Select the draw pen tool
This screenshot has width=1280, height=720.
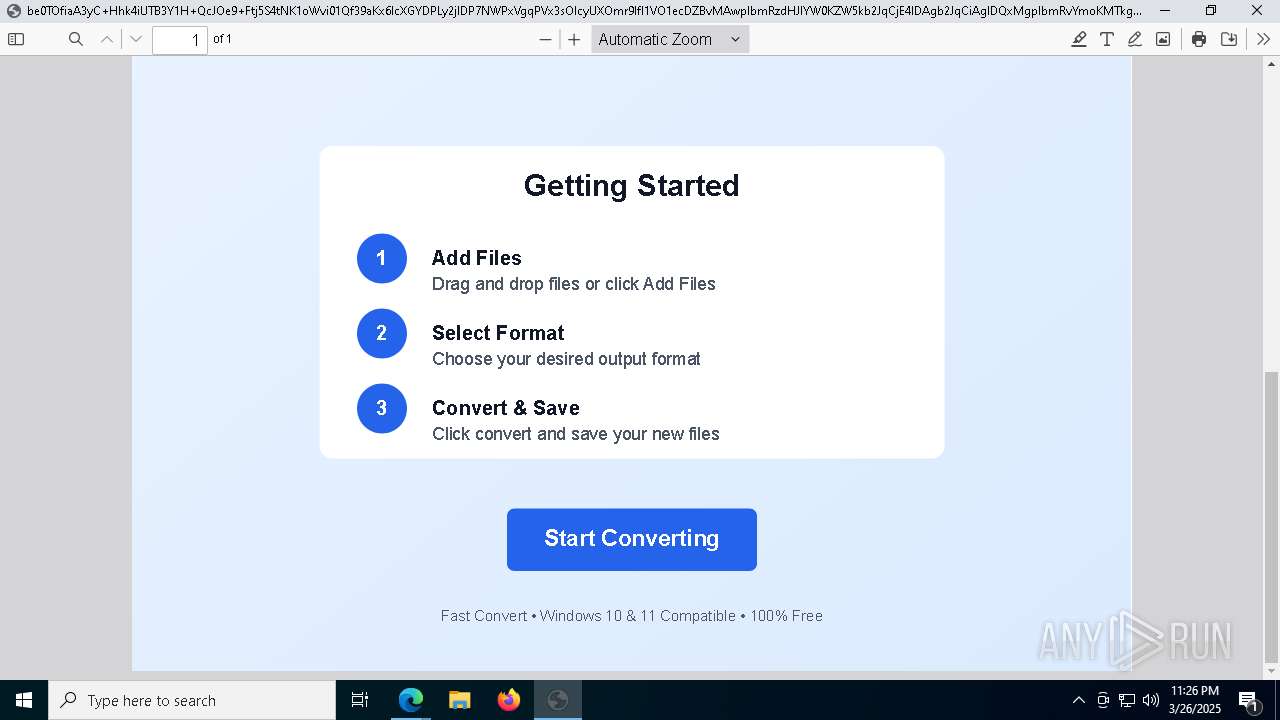(x=1135, y=39)
